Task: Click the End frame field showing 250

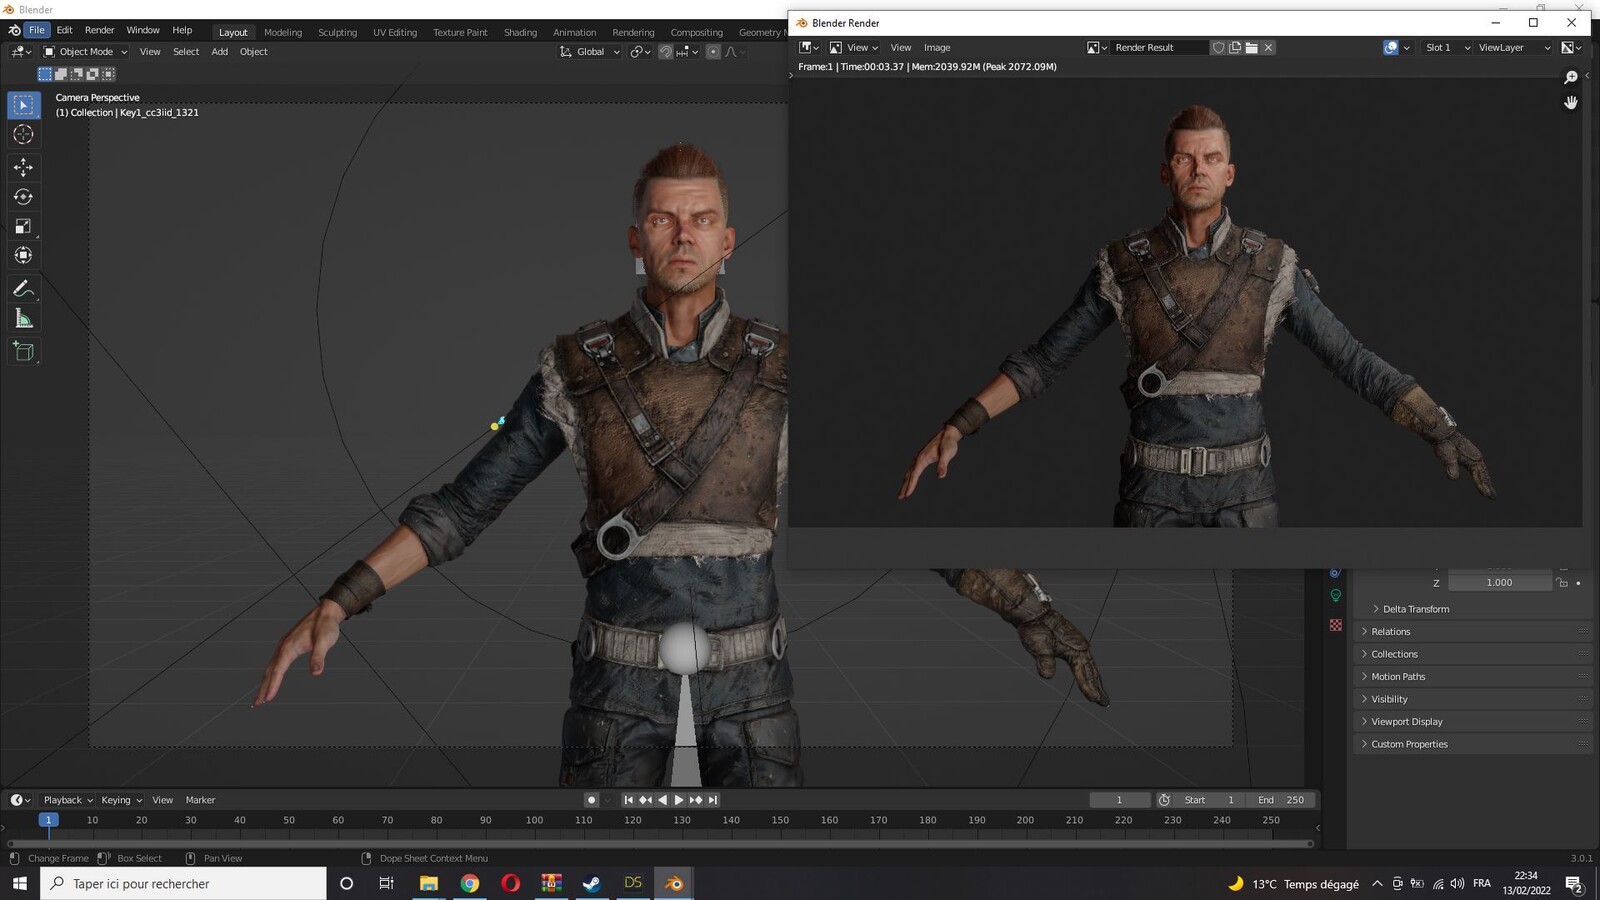Action: coord(1280,800)
